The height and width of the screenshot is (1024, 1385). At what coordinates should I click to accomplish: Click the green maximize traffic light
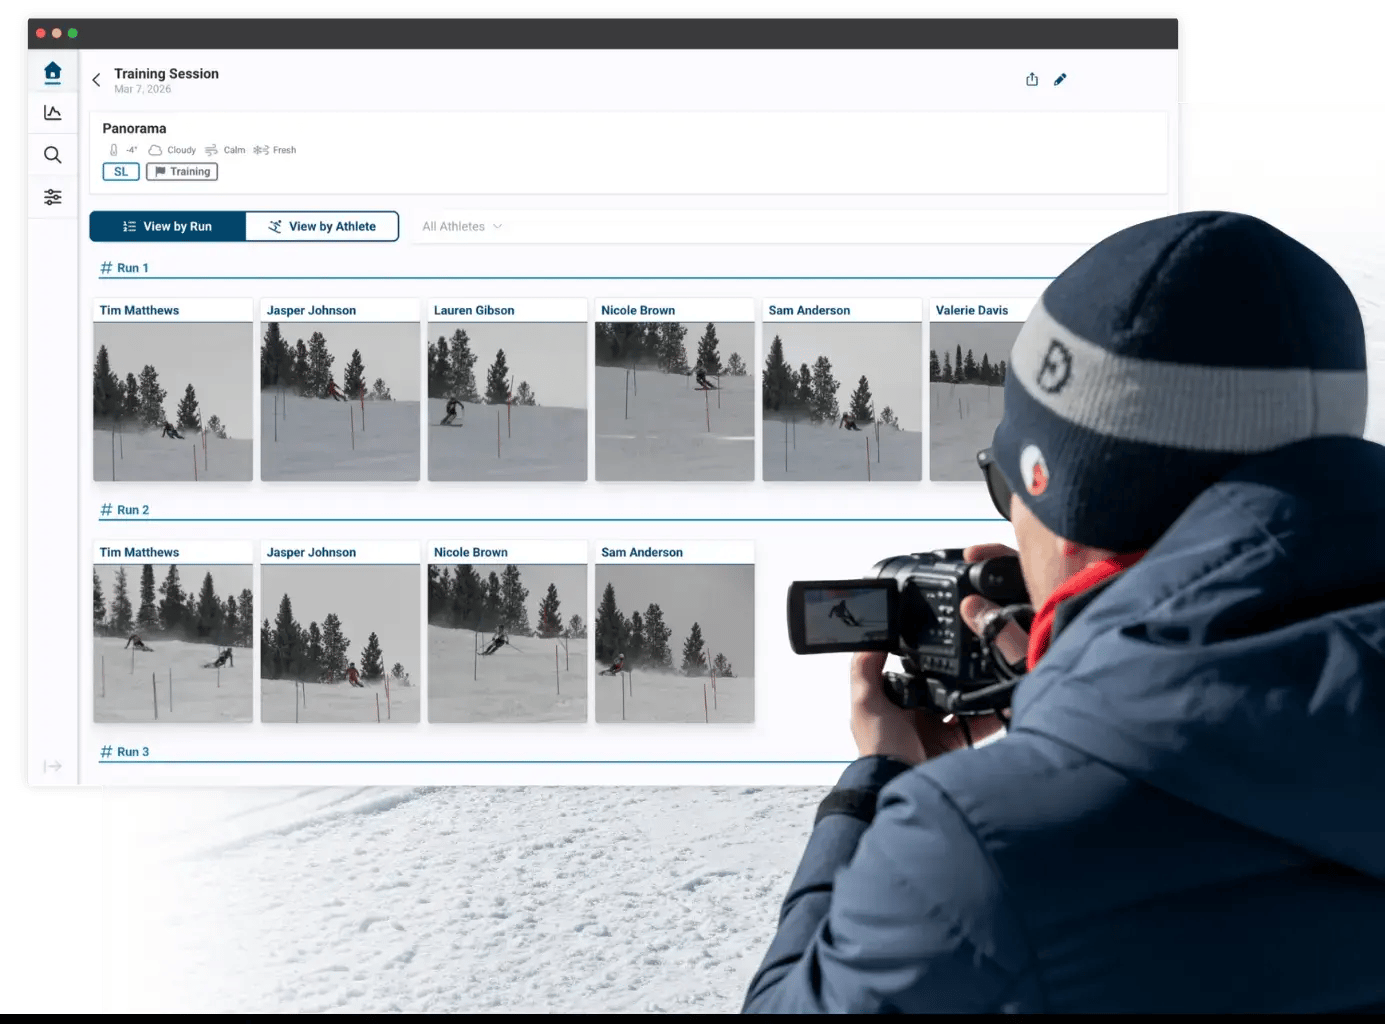71,32
